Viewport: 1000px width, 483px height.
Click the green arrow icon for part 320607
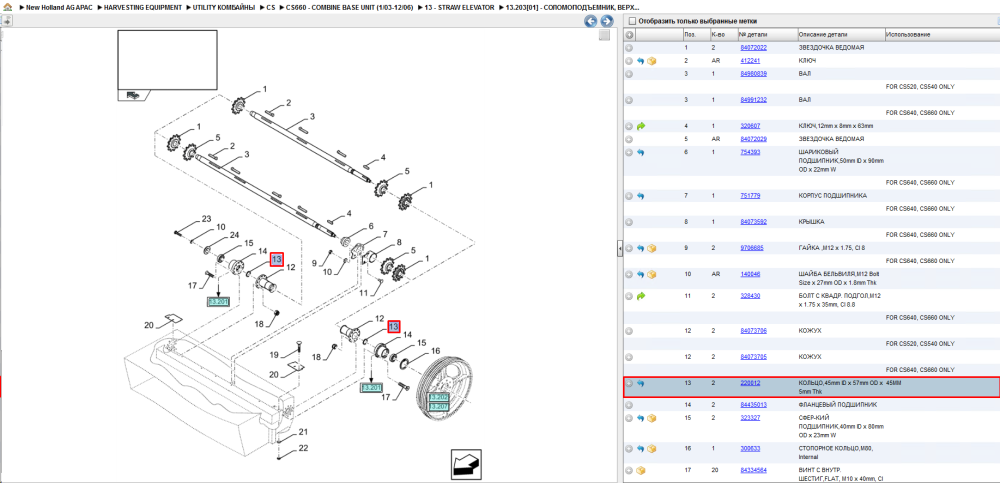(640, 126)
